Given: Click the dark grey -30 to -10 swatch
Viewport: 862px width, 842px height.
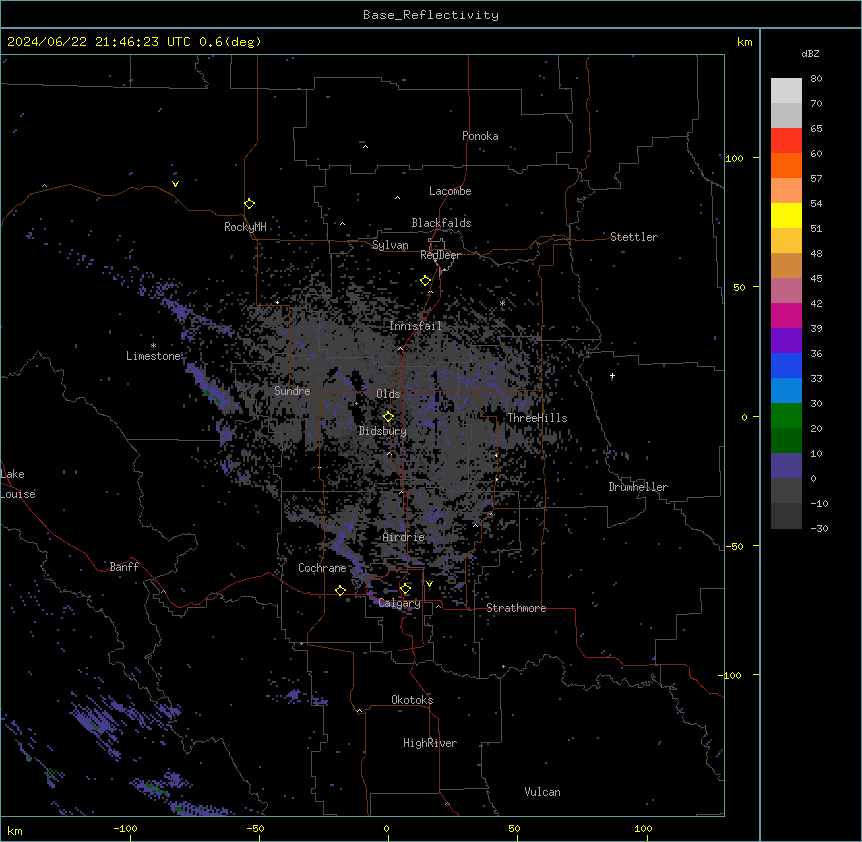Looking at the screenshot, I should pyautogui.click(x=786, y=516).
